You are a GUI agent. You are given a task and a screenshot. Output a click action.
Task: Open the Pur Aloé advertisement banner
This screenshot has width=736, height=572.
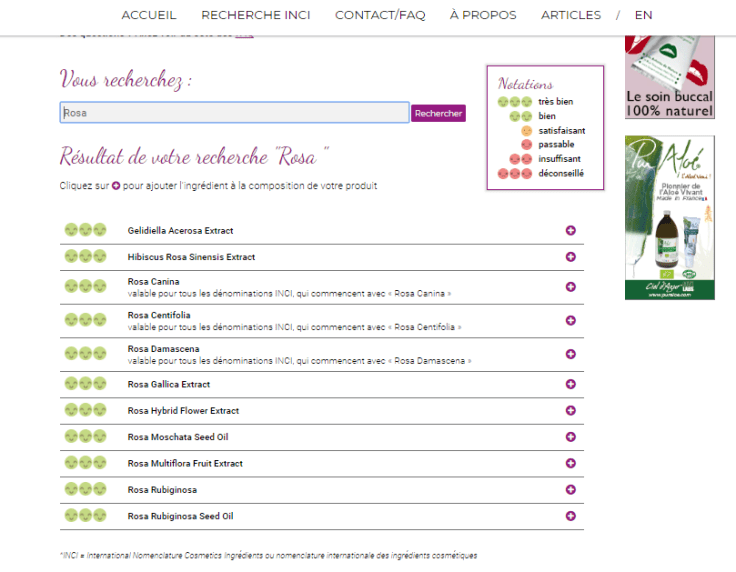[x=669, y=217]
